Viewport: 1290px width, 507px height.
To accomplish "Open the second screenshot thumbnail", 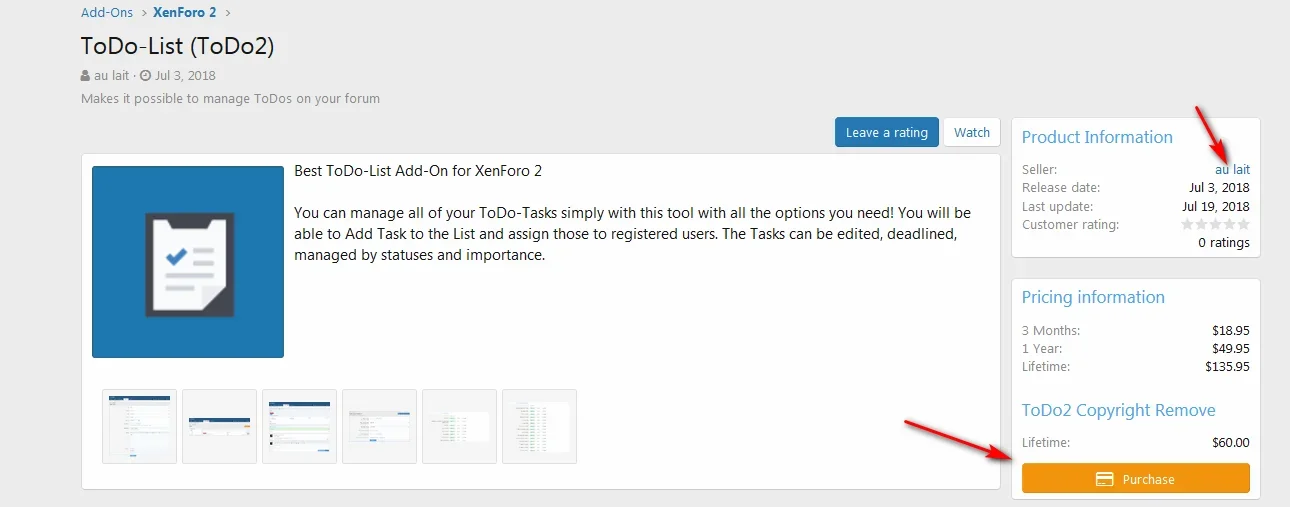I will point(219,426).
